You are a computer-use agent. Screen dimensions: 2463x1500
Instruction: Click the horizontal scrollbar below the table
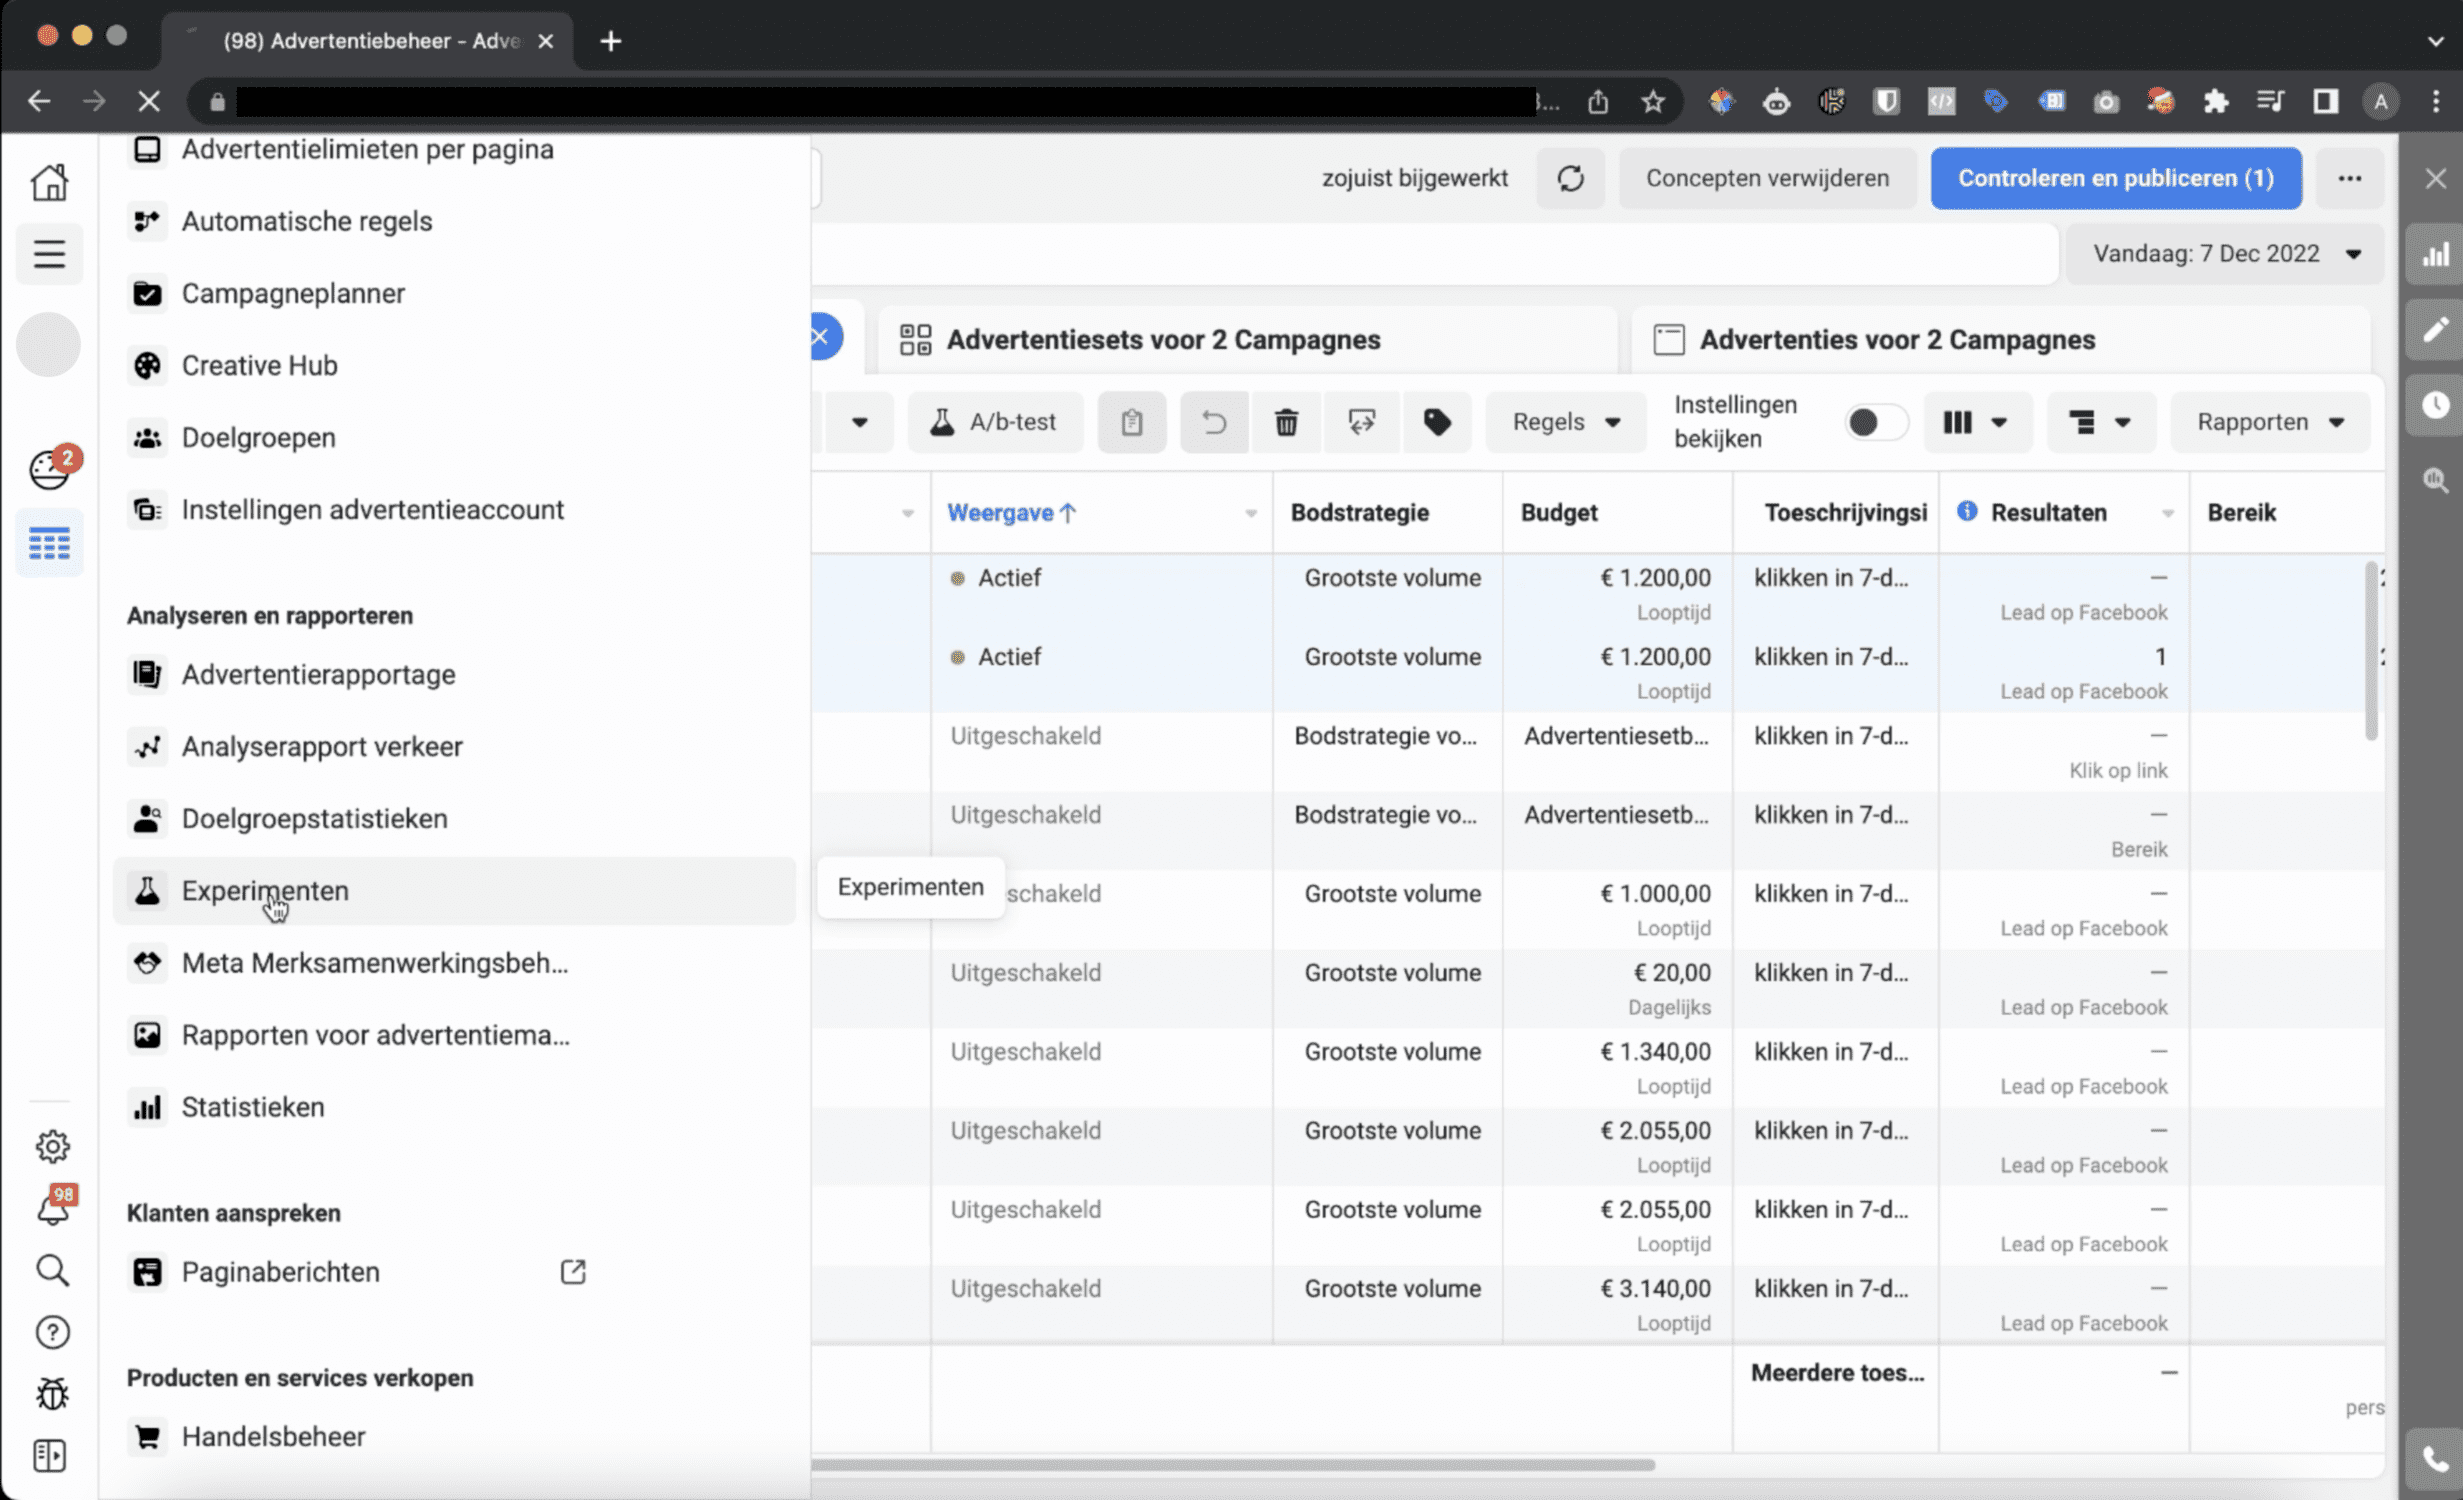(x=1232, y=1465)
